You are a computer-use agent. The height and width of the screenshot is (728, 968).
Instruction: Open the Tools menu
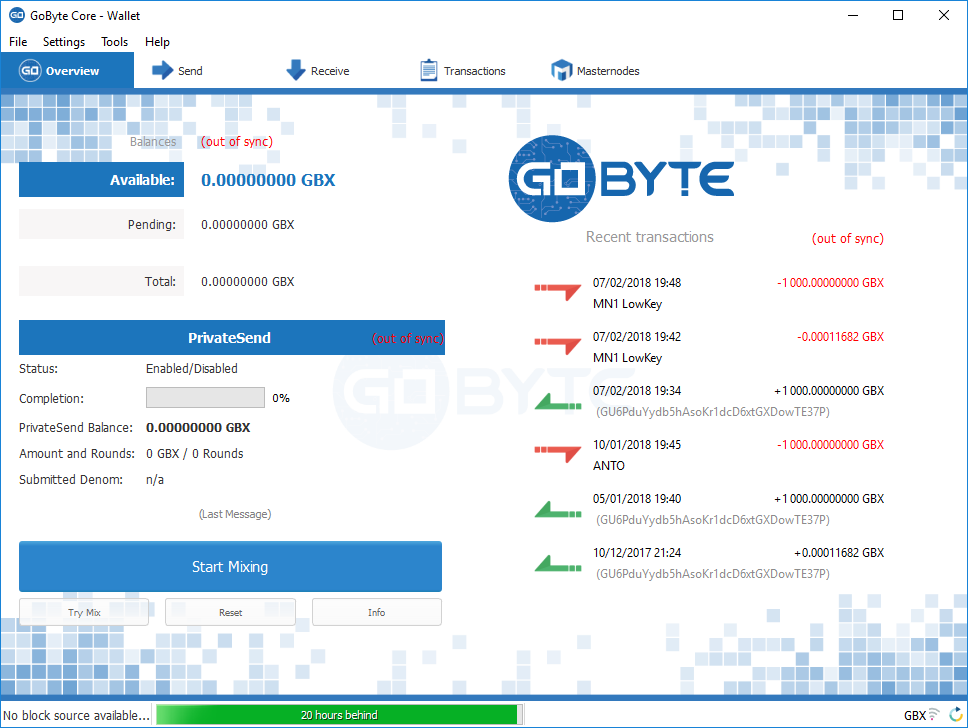tap(113, 41)
